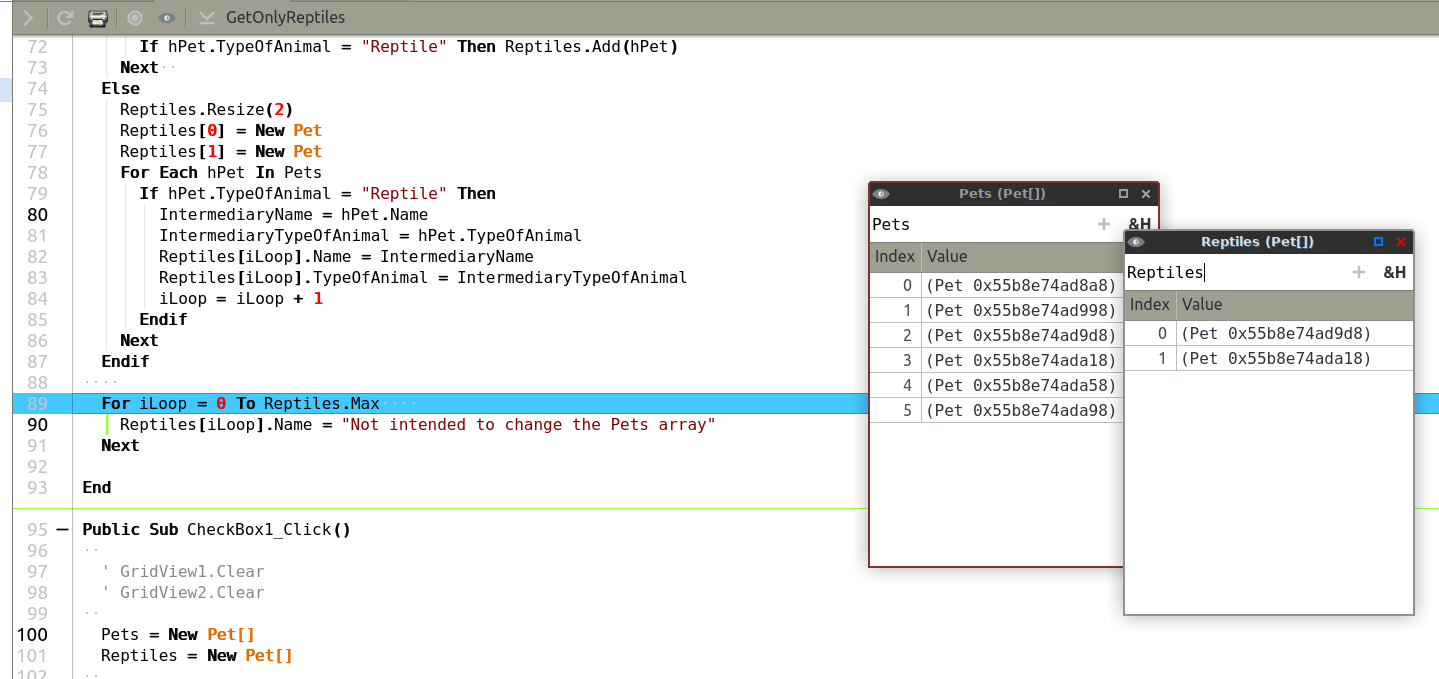Click the plus icon in Reptiles watch window
This screenshot has height=679, width=1439.
[1359, 272]
